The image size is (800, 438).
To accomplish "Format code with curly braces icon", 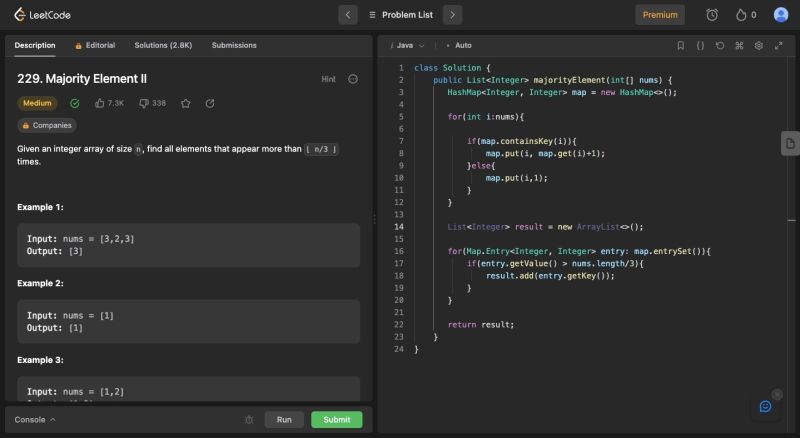I will (x=700, y=45).
